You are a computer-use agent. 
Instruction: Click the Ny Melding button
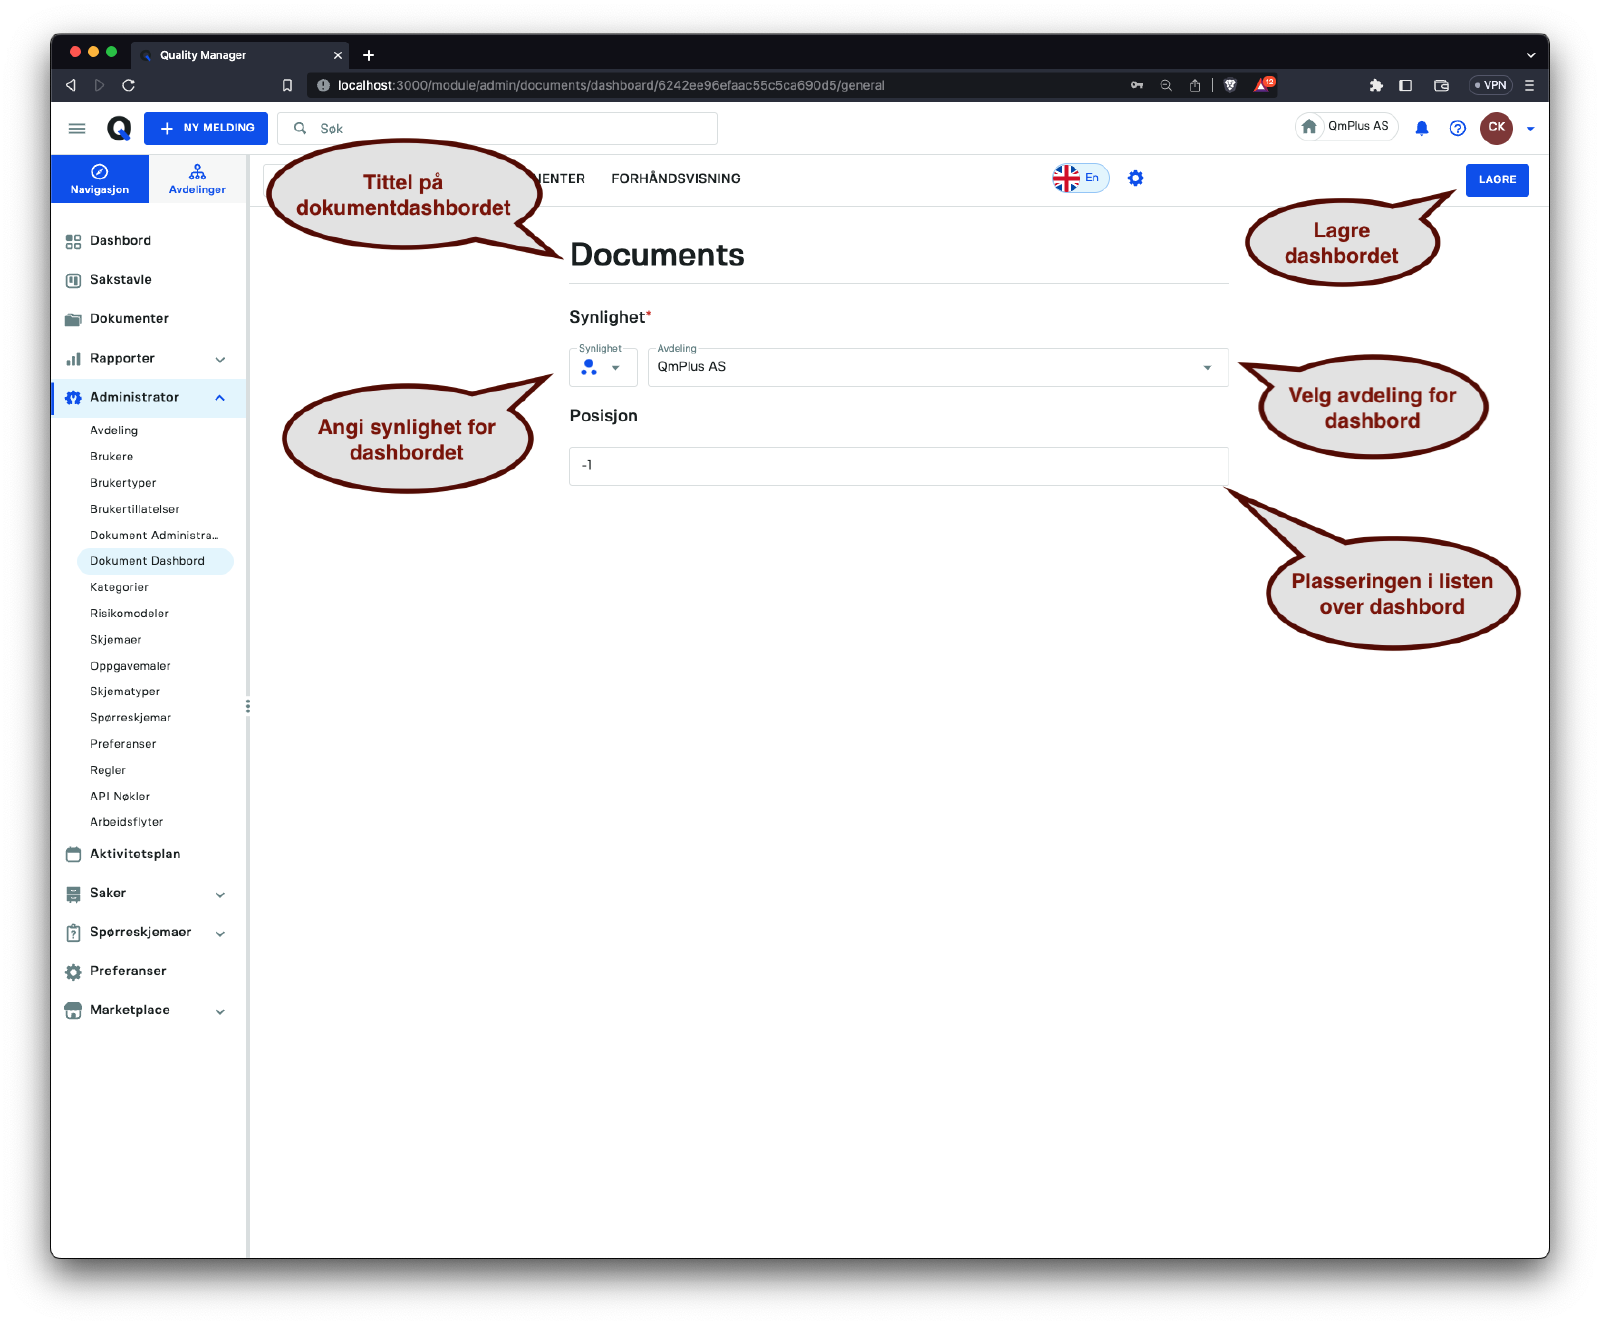tap(206, 128)
